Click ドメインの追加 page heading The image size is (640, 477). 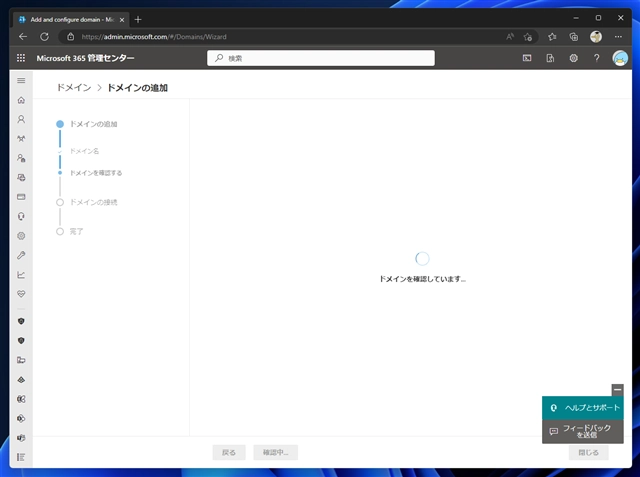(x=137, y=87)
